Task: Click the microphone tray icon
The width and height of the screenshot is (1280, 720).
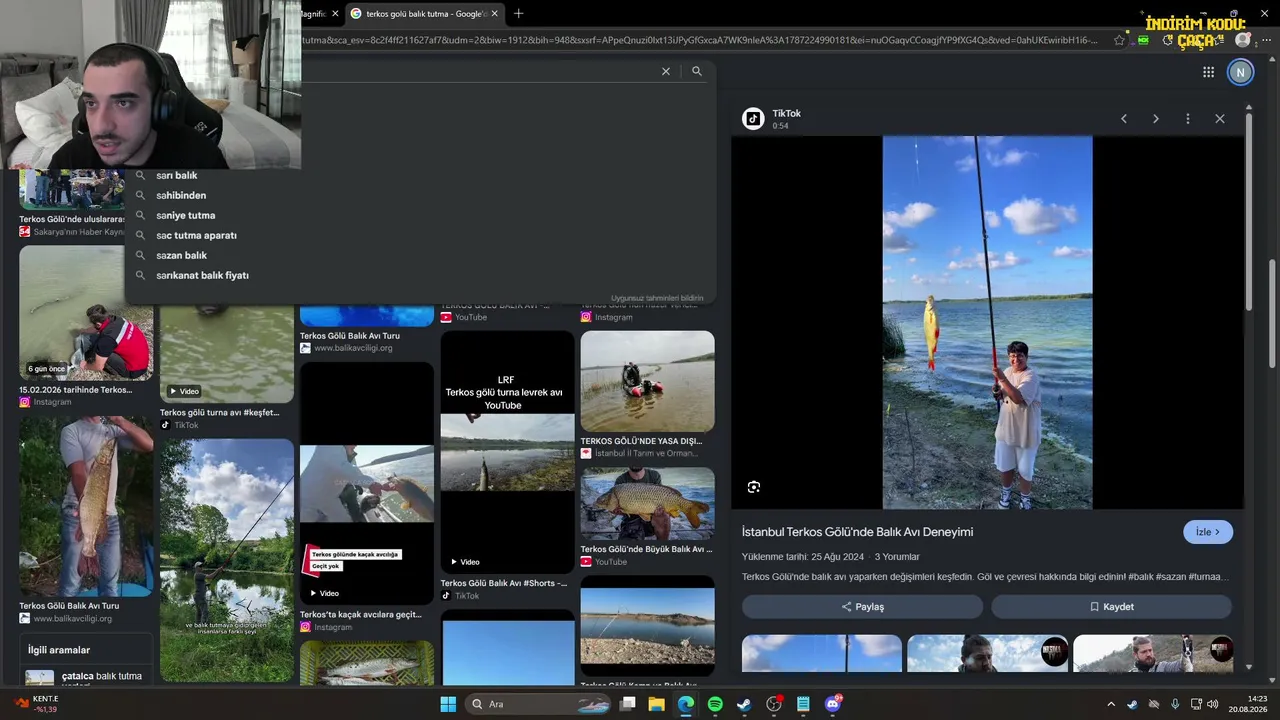Action: [1175, 704]
